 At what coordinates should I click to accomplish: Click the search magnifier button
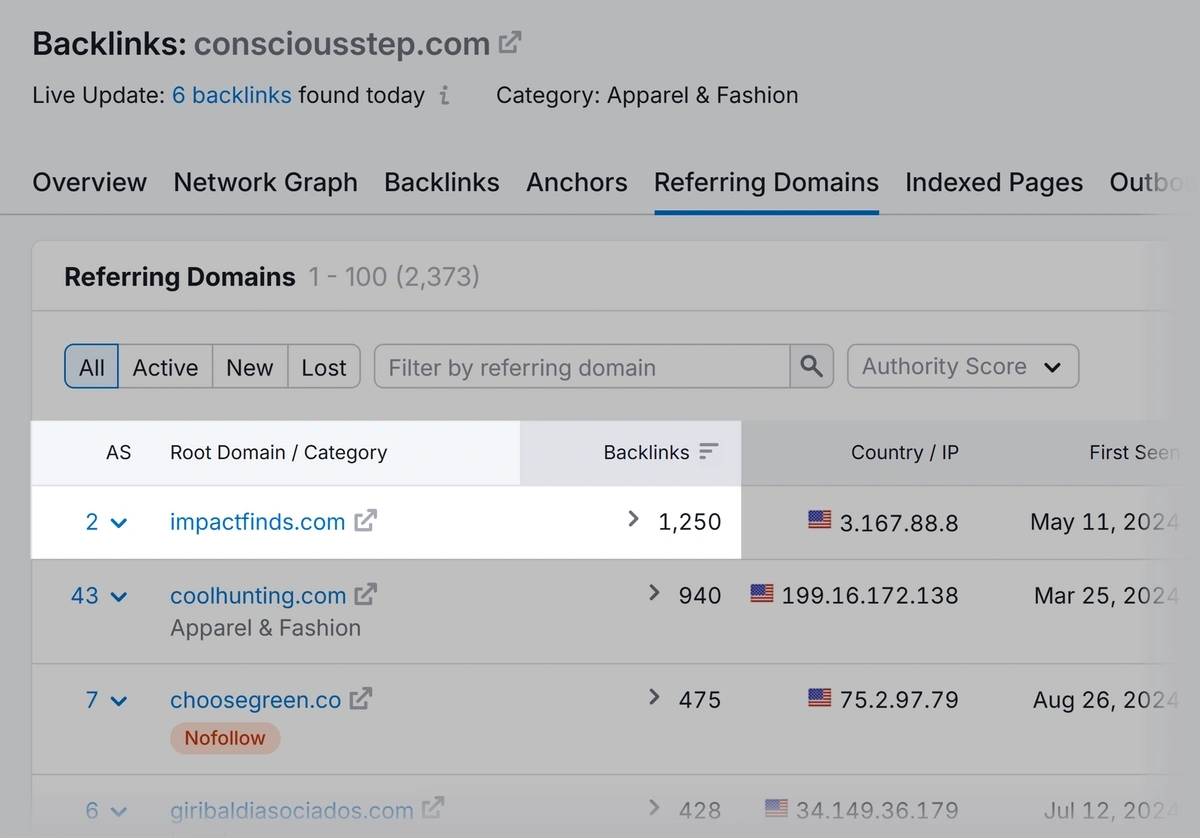(812, 367)
